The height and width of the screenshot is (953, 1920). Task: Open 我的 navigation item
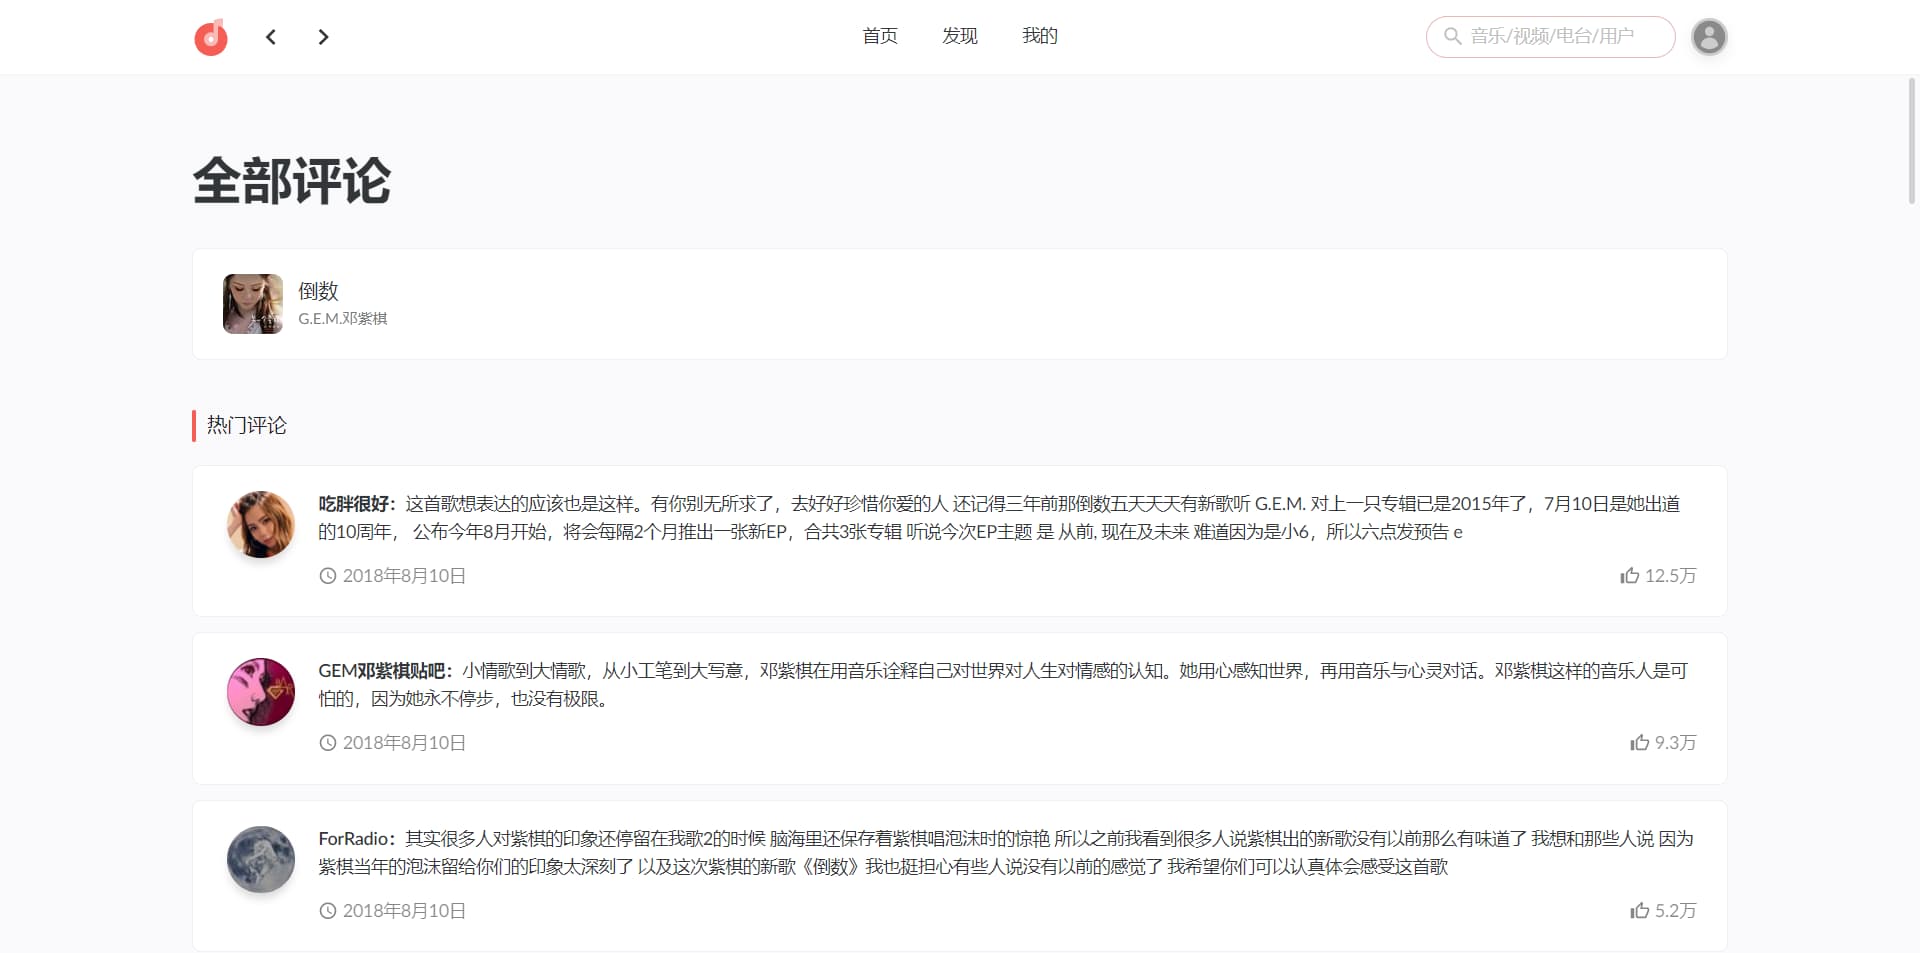coord(1039,36)
